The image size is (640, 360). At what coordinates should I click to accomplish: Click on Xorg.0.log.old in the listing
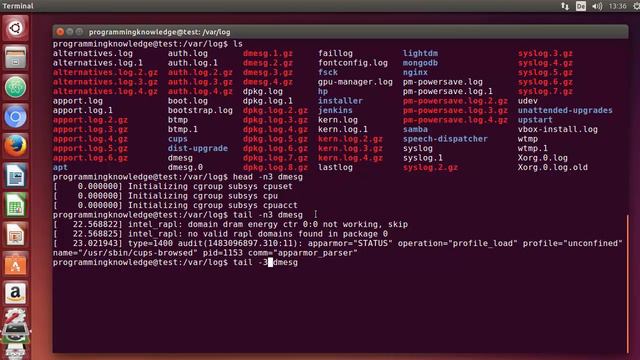553,167
